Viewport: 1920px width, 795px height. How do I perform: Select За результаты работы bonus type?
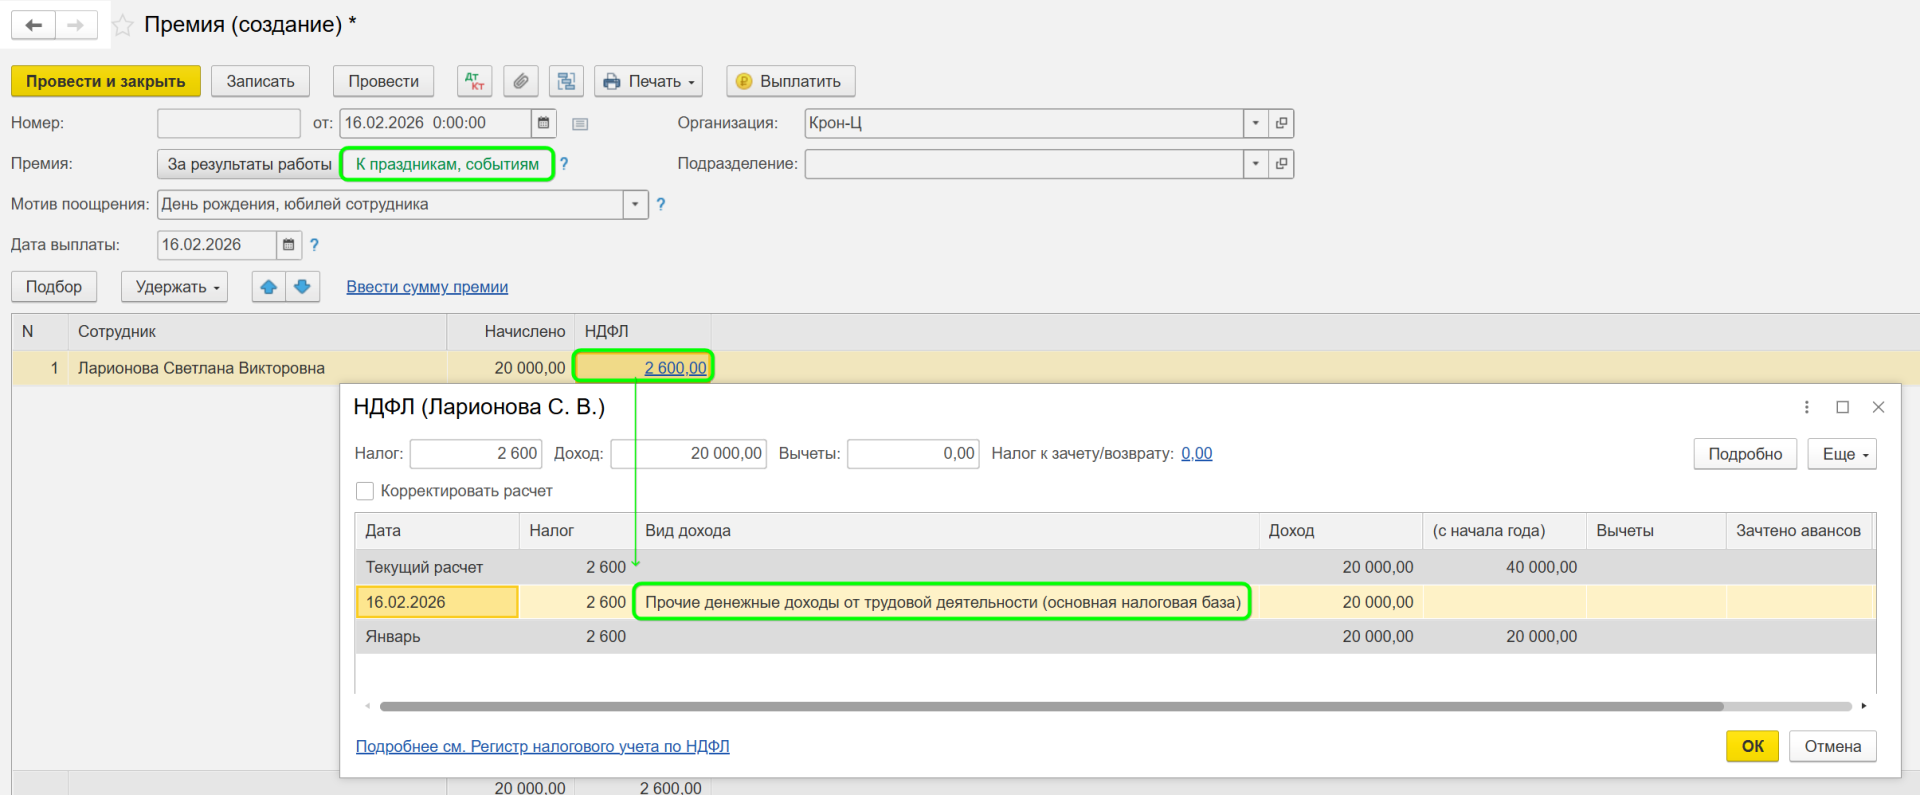point(249,164)
